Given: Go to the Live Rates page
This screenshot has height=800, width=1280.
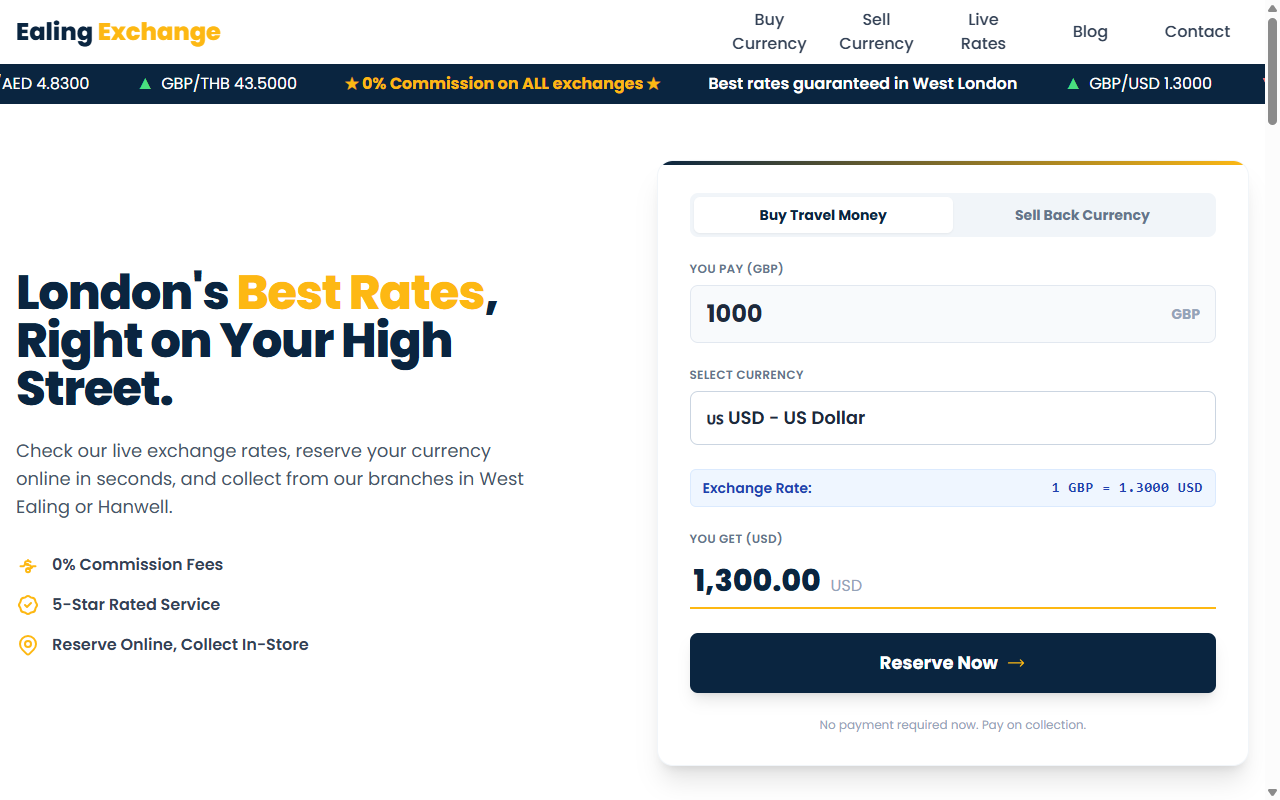Looking at the screenshot, I should click(x=983, y=32).
